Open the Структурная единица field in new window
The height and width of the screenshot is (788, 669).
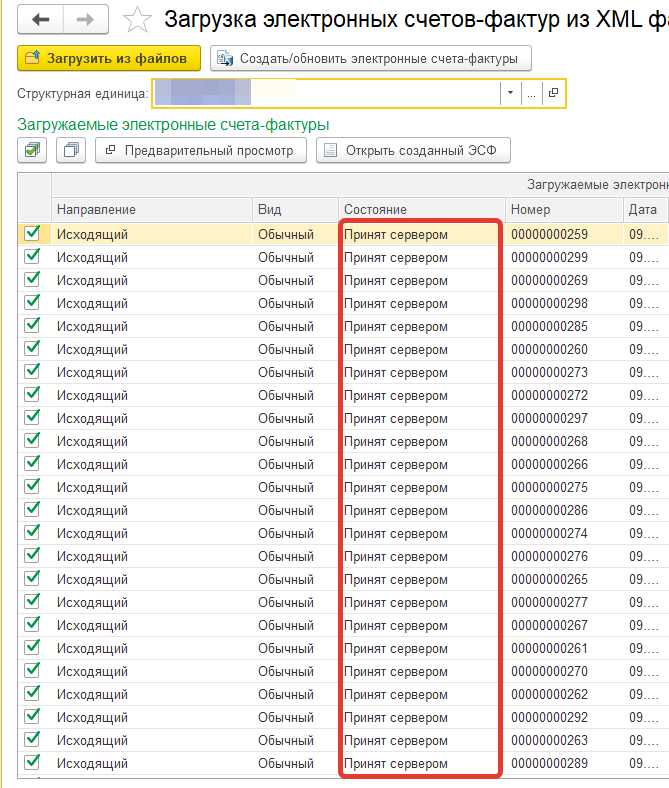click(x=553, y=93)
